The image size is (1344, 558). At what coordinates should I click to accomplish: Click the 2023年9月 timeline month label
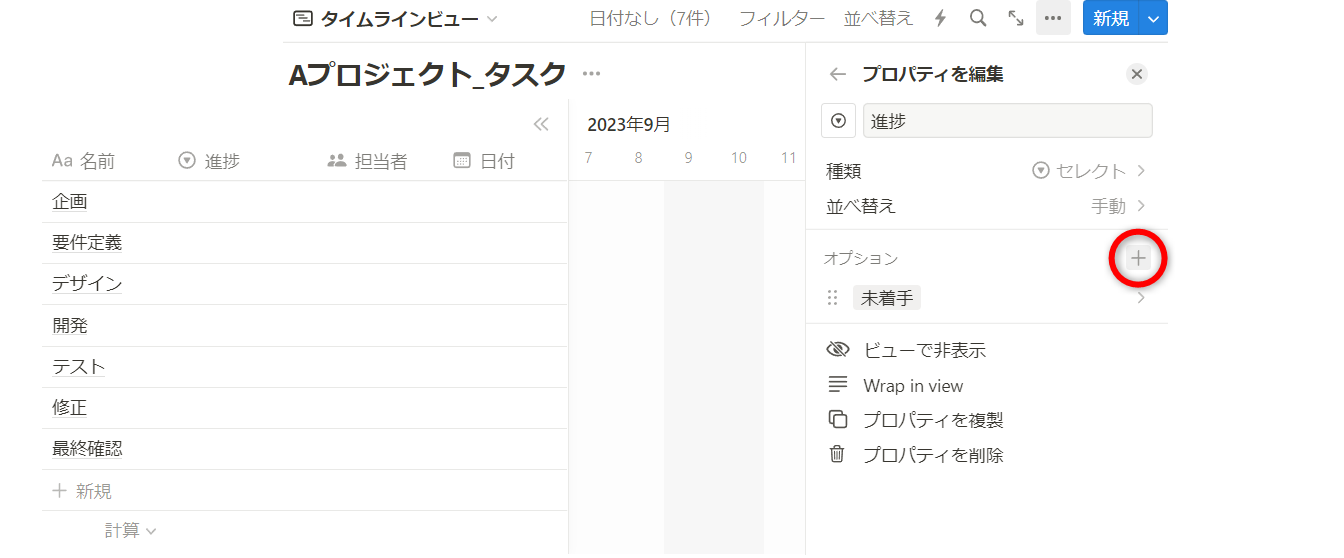(x=628, y=124)
